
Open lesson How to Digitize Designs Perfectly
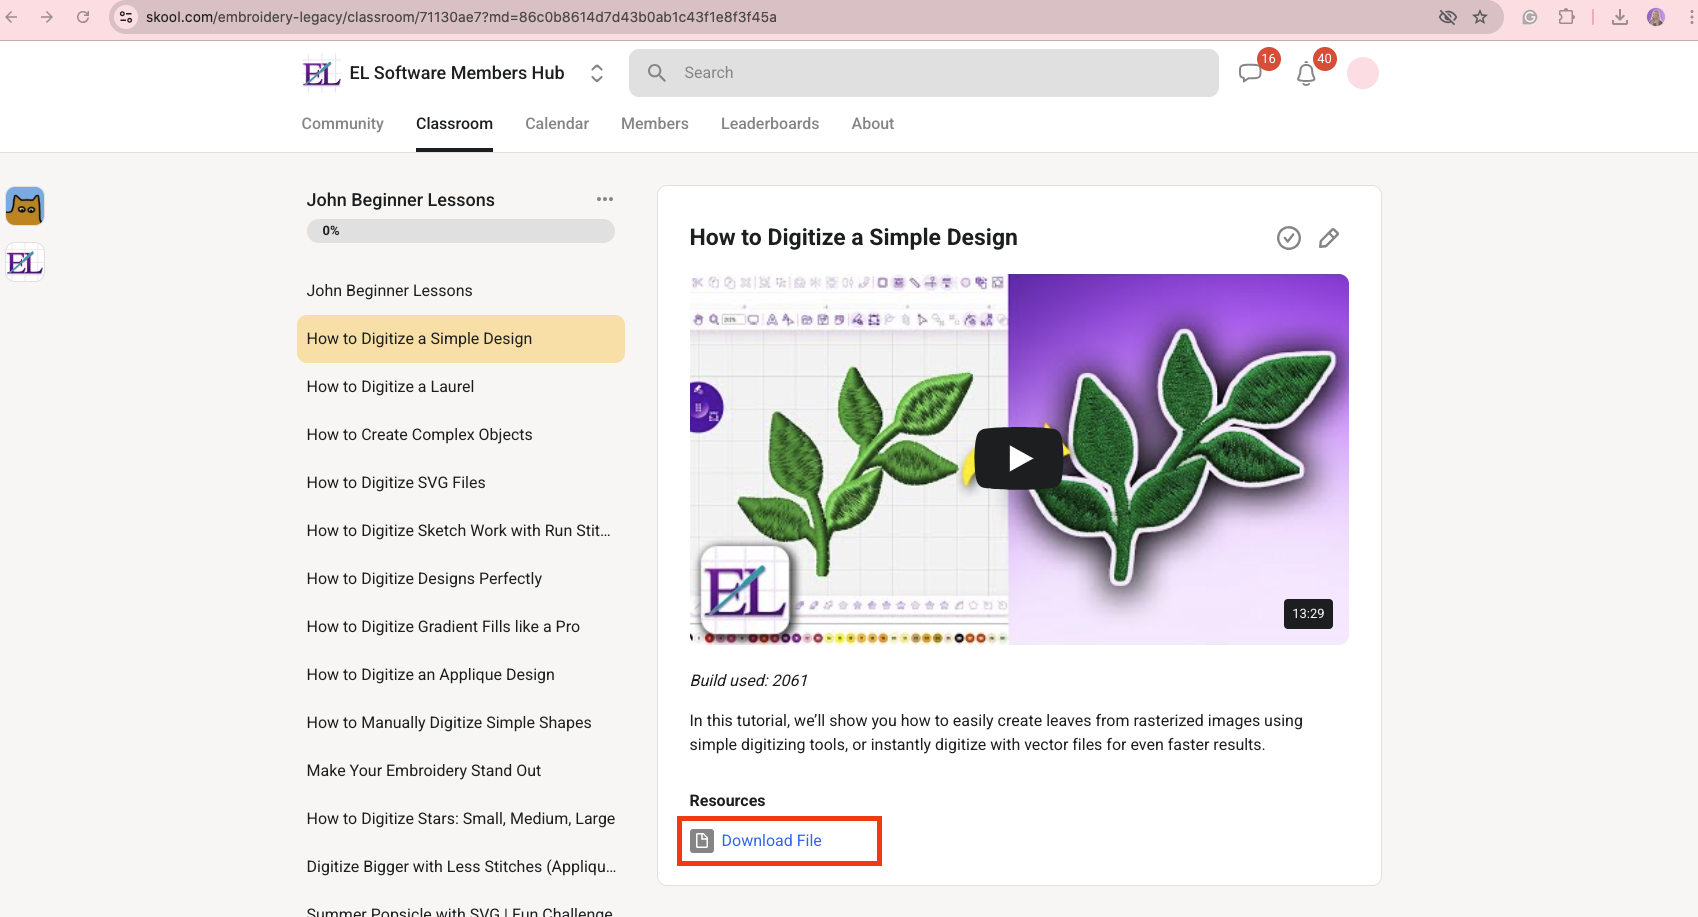(461, 579)
